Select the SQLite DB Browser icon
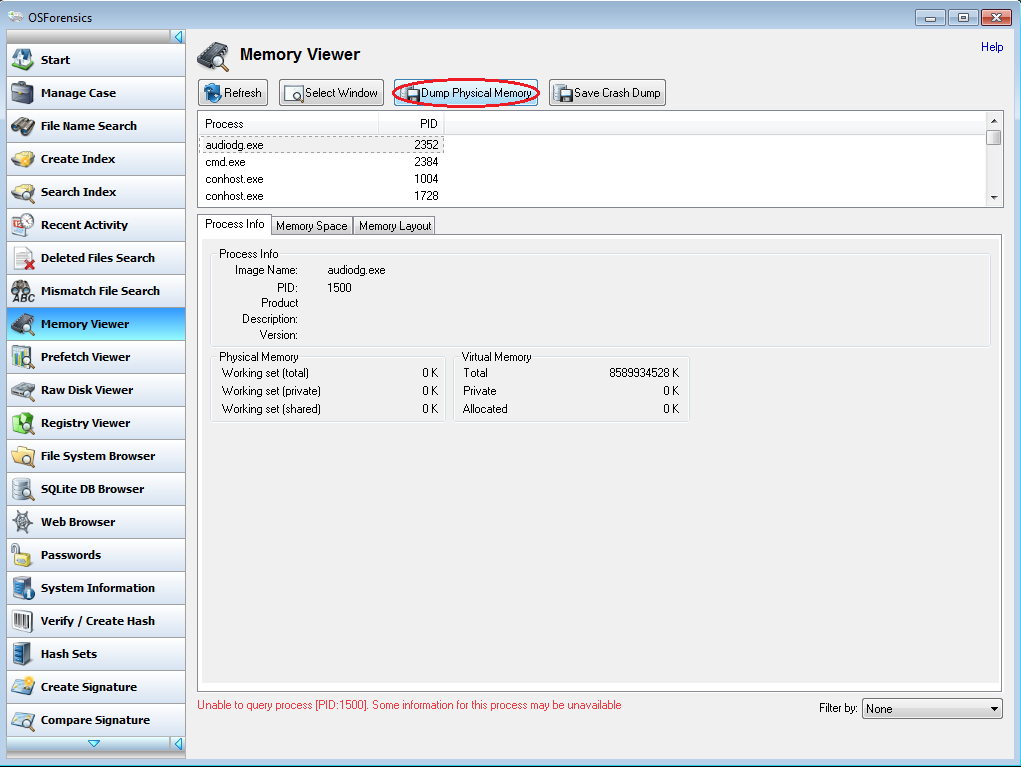1021x767 pixels. pyautogui.click(x=23, y=489)
